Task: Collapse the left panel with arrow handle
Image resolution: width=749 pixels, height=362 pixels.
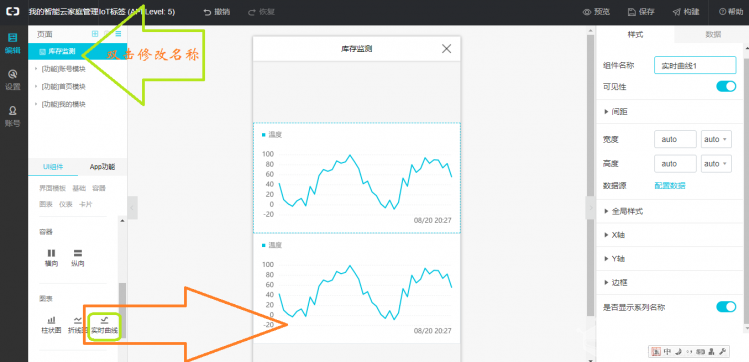Action: 132,208
